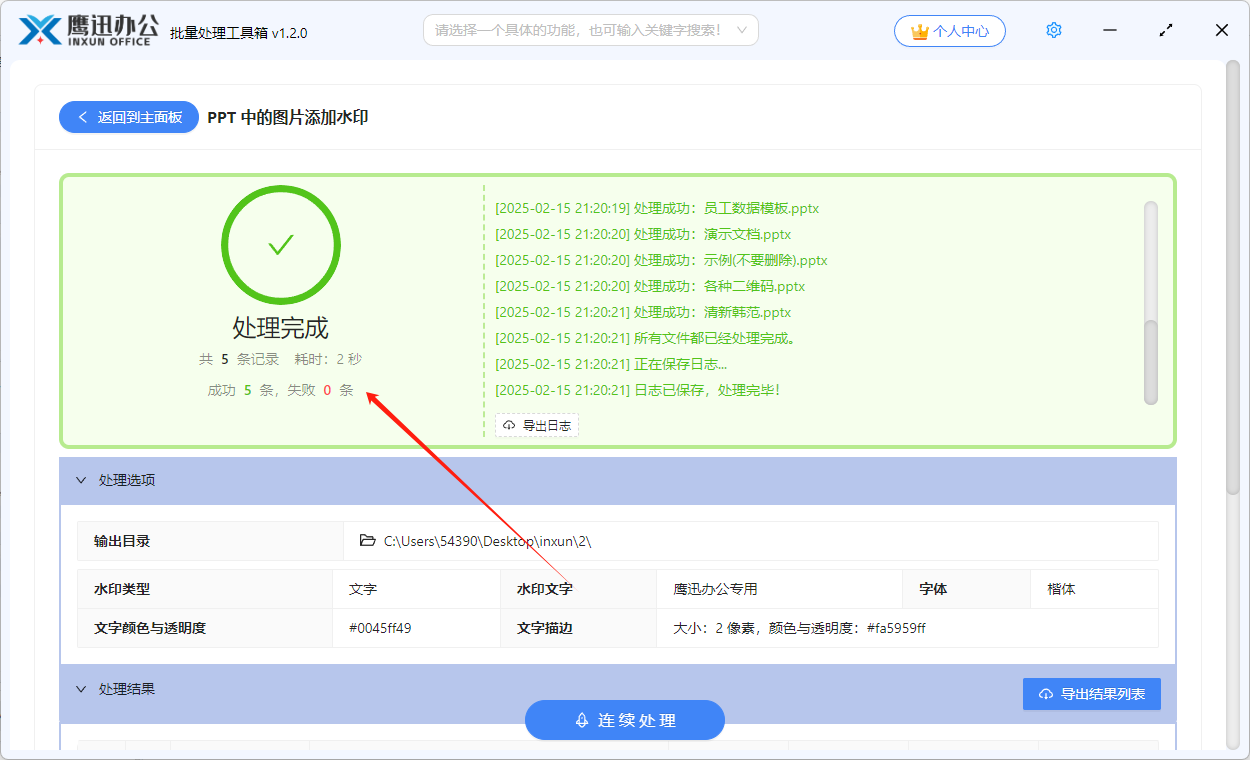
Task: Click the page title PPT 中的图片添加水印
Action: 288,117
